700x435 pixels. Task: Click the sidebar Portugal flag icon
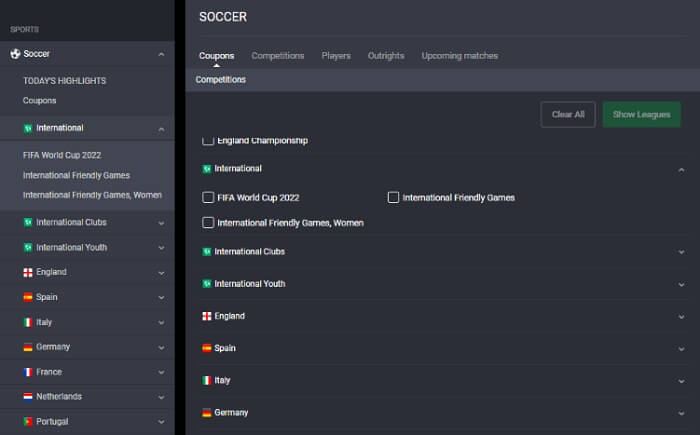point(28,422)
